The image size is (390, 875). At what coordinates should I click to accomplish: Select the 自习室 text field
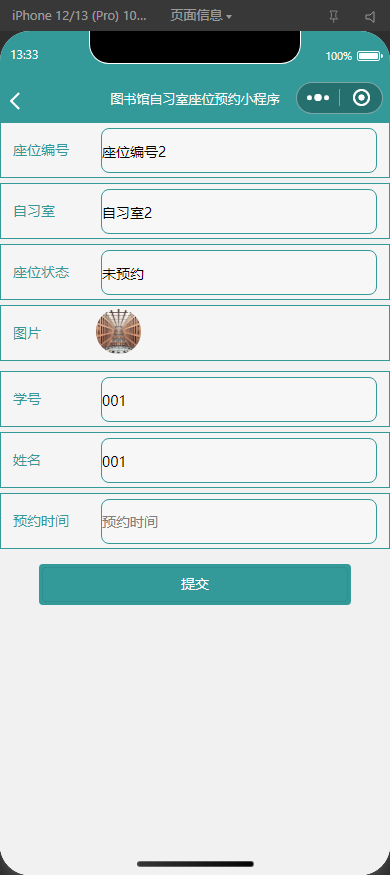pyautogui.click(x=239, y=211)
